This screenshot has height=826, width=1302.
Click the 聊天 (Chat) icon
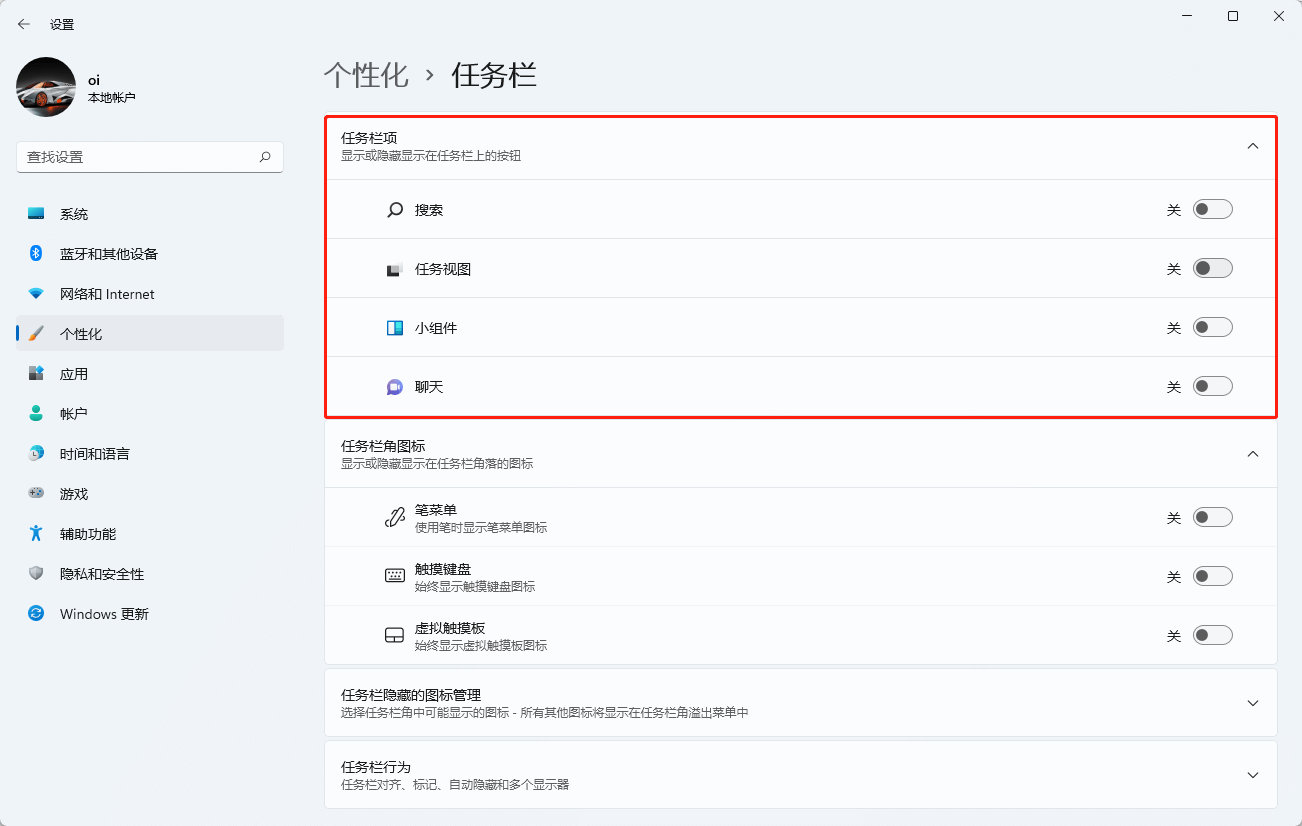[393, 386]
